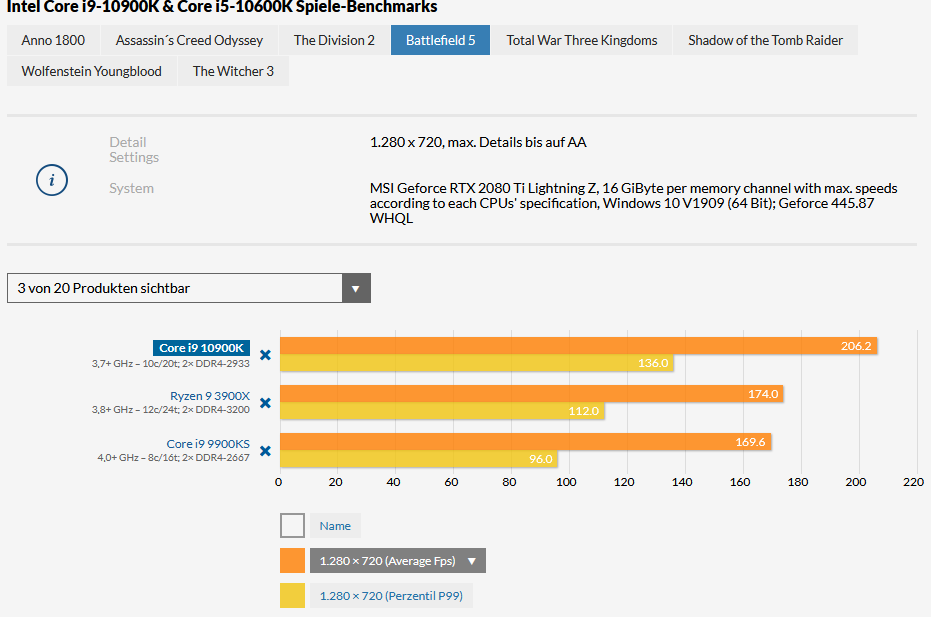Sort chart by Name
This screenshot has height=617, width=931.
click(x=335, y=526)
